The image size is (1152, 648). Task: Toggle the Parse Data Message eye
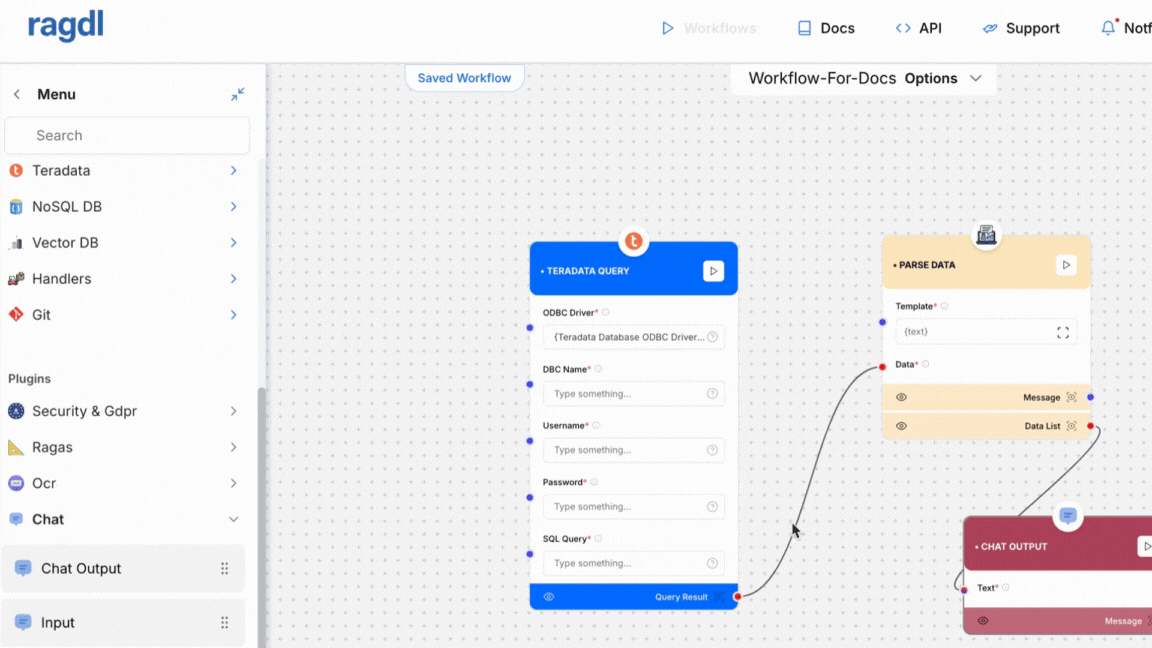coord(901,397)
